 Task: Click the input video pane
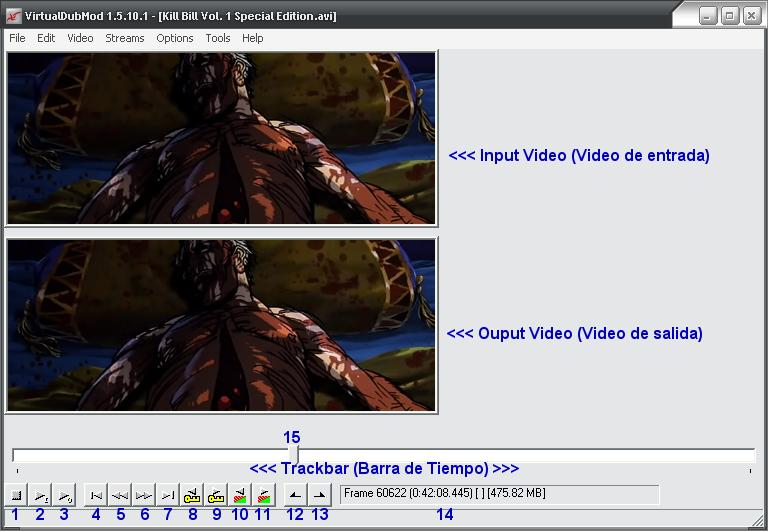pos(221,138)
